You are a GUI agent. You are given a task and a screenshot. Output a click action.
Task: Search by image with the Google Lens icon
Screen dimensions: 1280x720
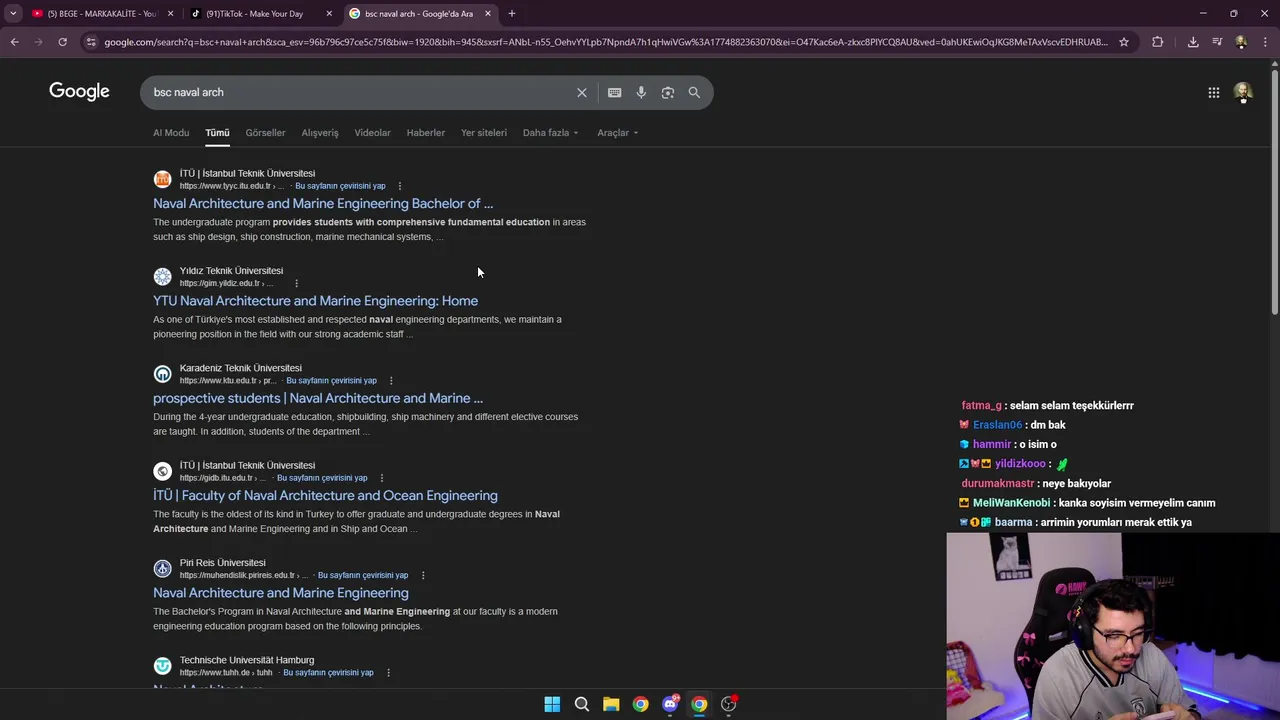point(668,92)
